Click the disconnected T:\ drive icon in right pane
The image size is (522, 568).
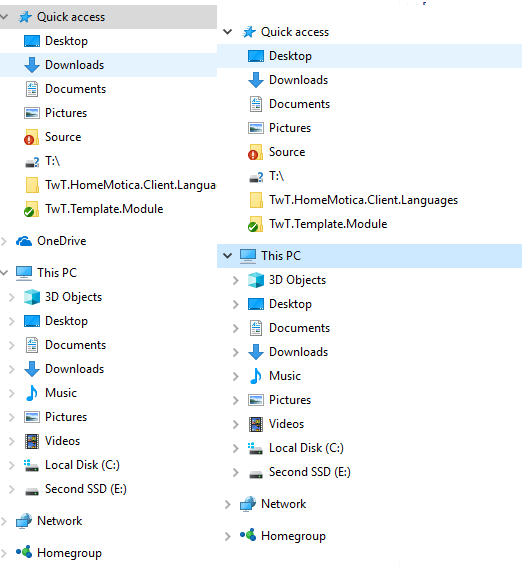pos(256,177)
